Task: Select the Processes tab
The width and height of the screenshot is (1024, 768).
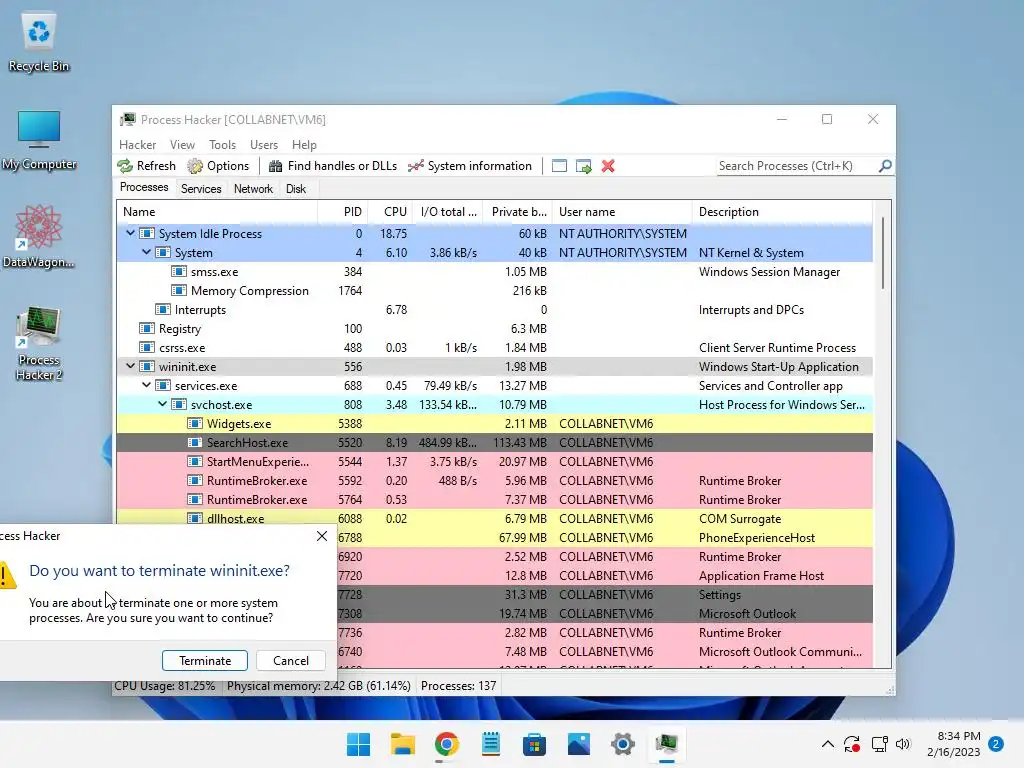Action: (144, 187)
